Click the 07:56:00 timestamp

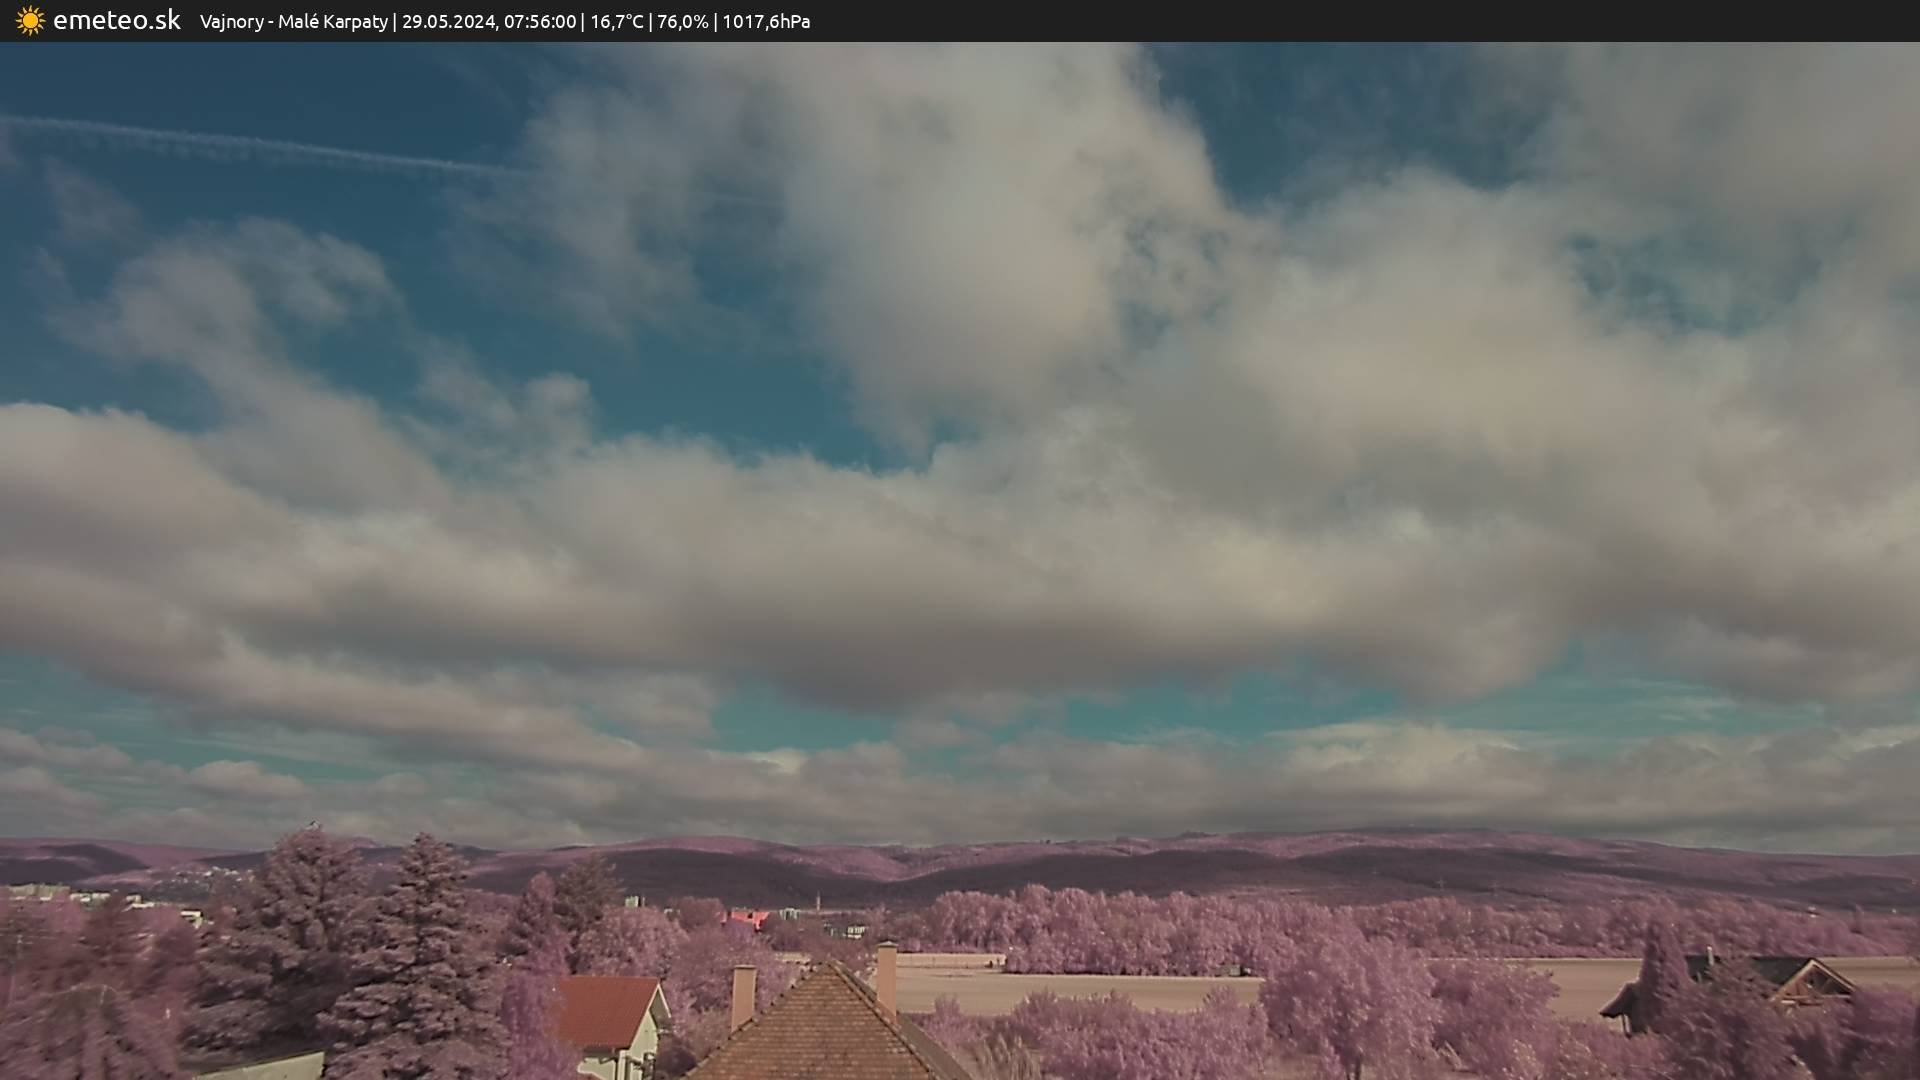pyautogui.click(x=540, y=22)
